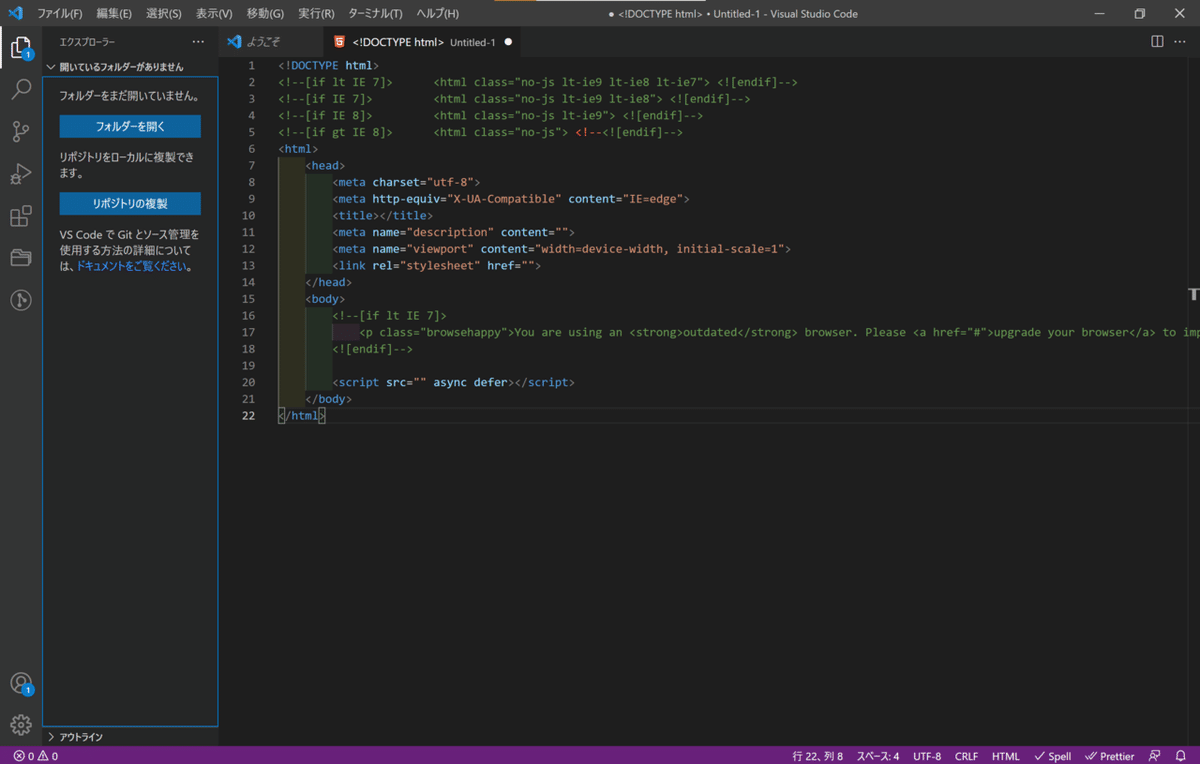Switch to the ようこそ tab
The width and height of the screenshot is (1200, 764).
[271, 42]
